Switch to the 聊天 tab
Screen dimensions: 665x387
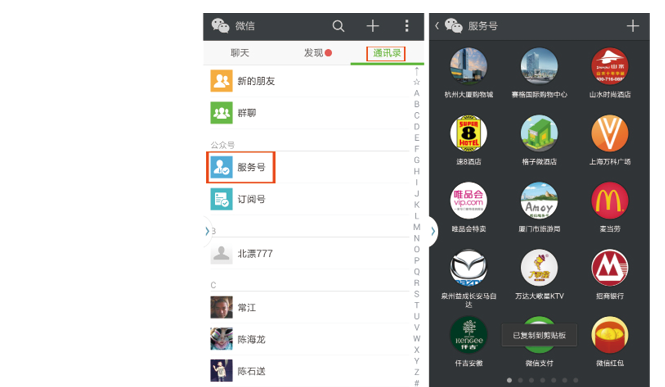240,53
